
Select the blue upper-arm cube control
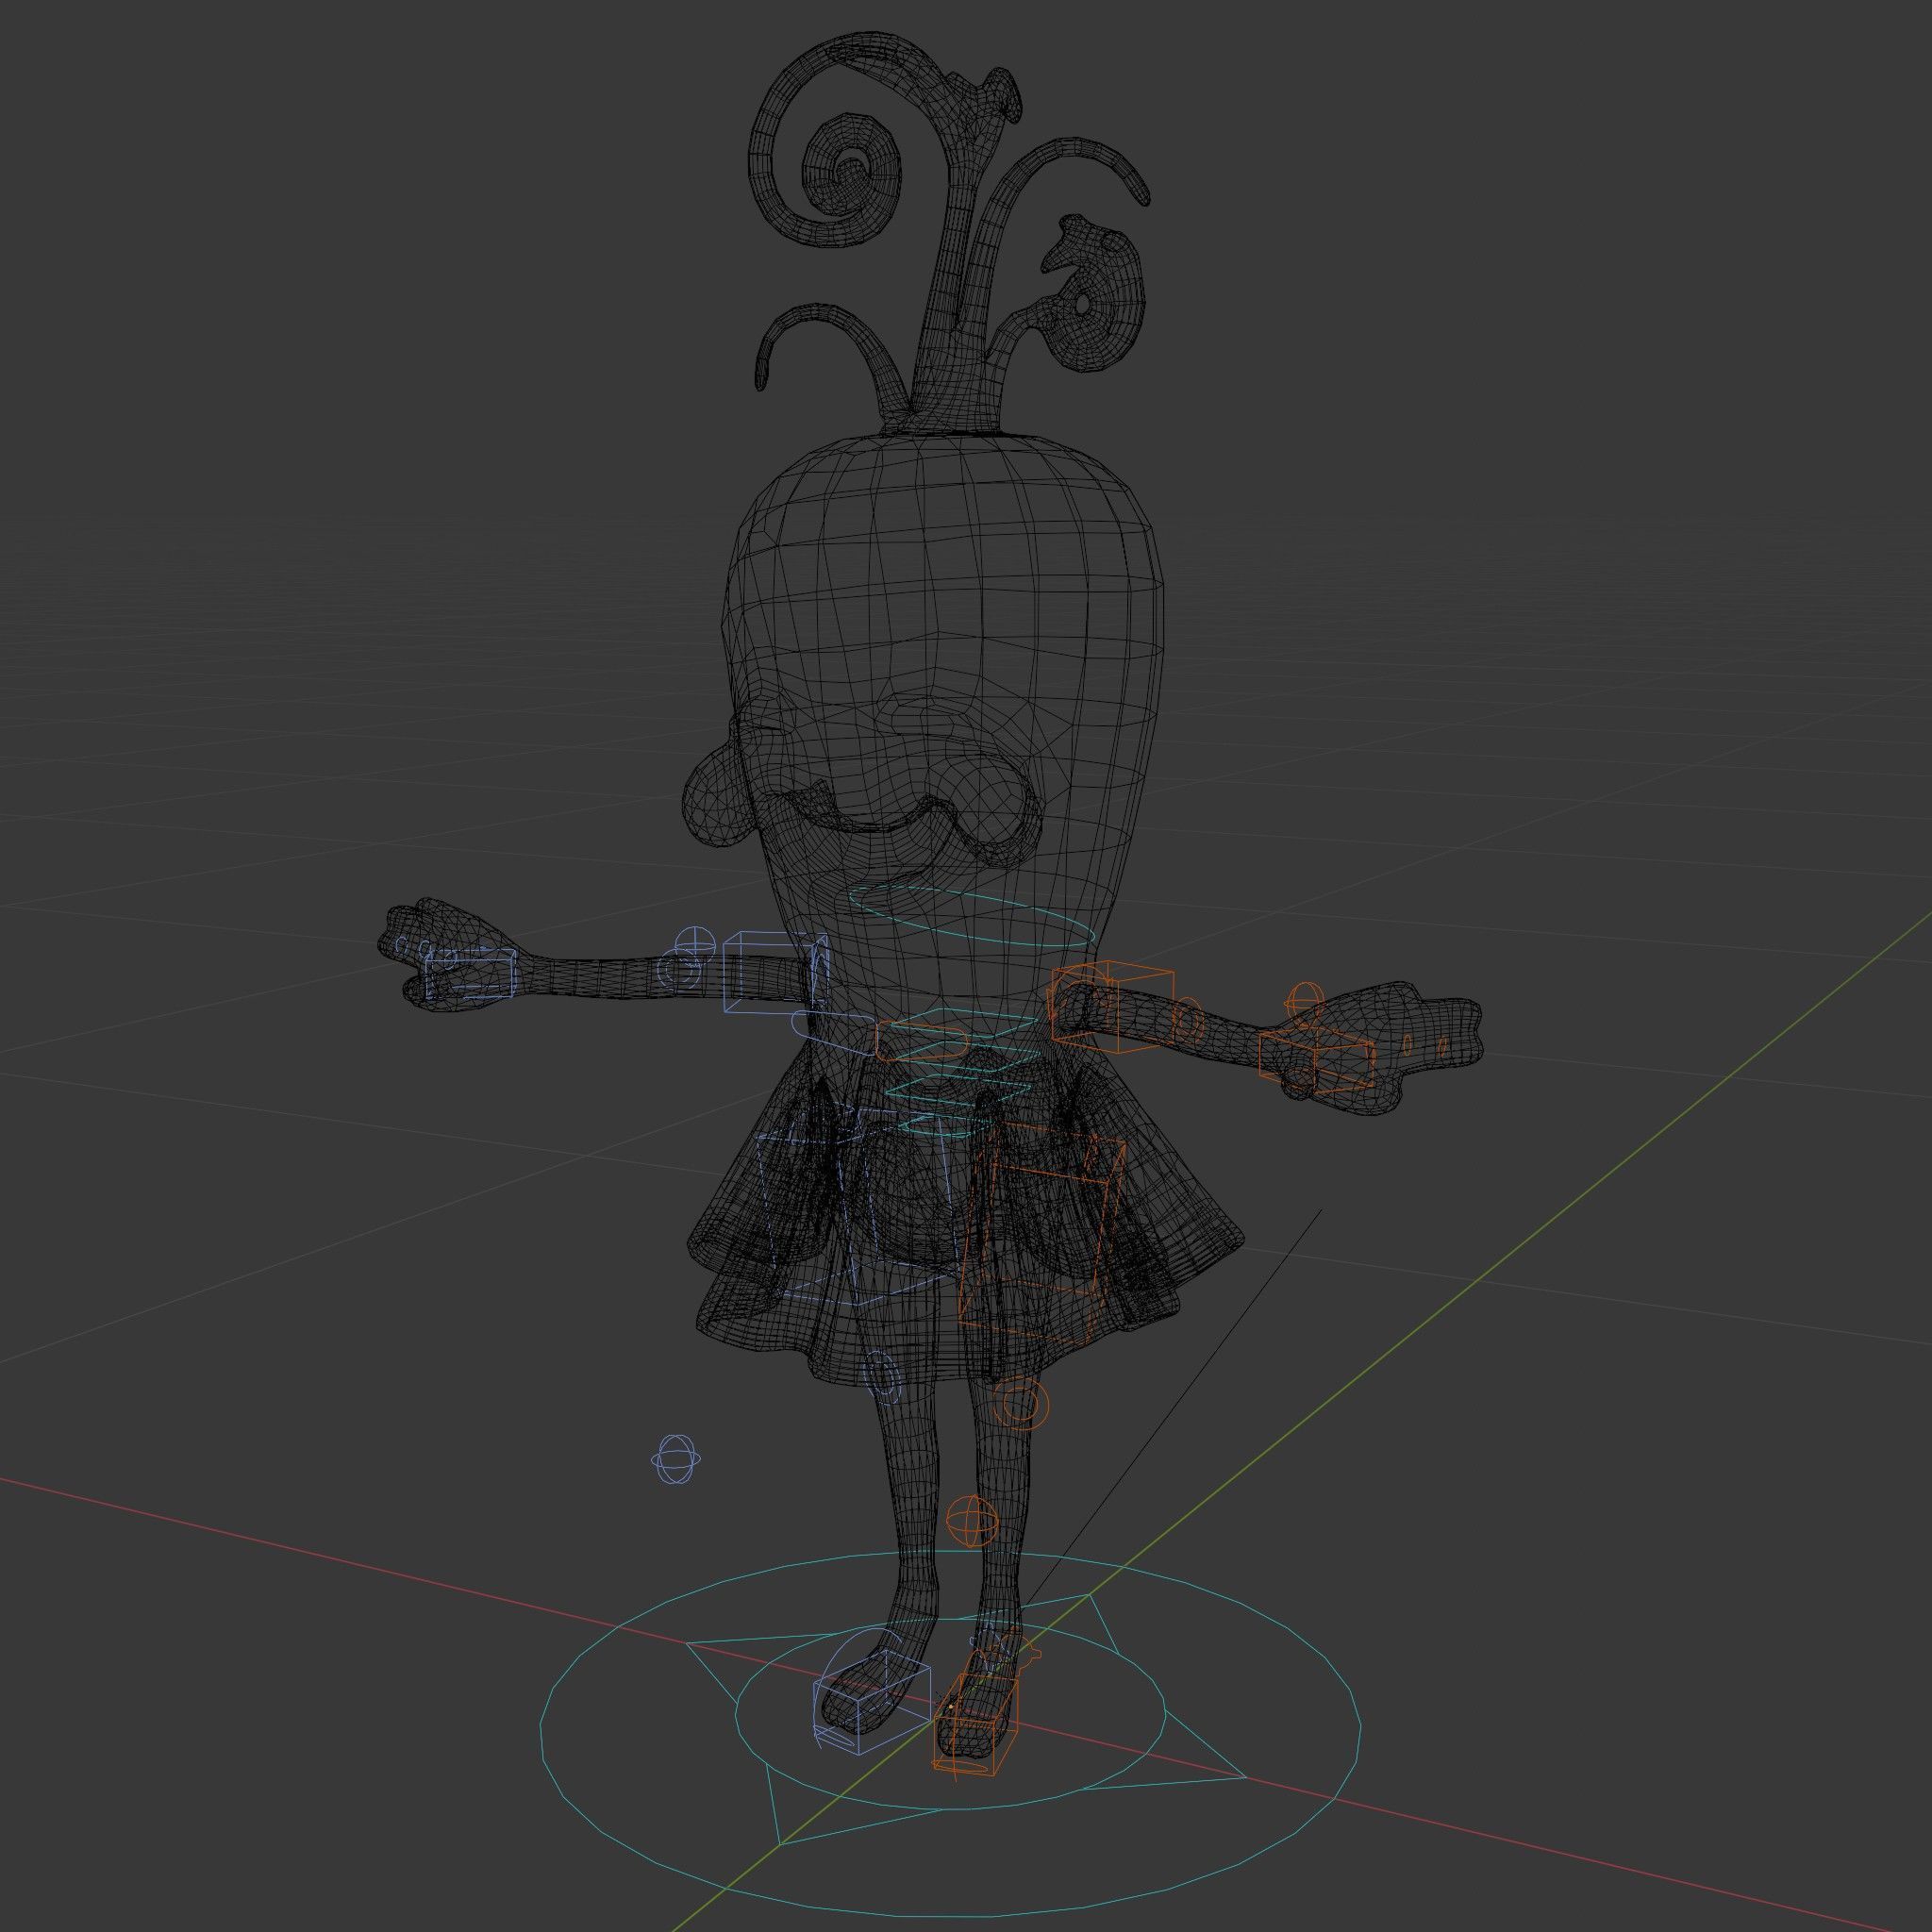775,973
